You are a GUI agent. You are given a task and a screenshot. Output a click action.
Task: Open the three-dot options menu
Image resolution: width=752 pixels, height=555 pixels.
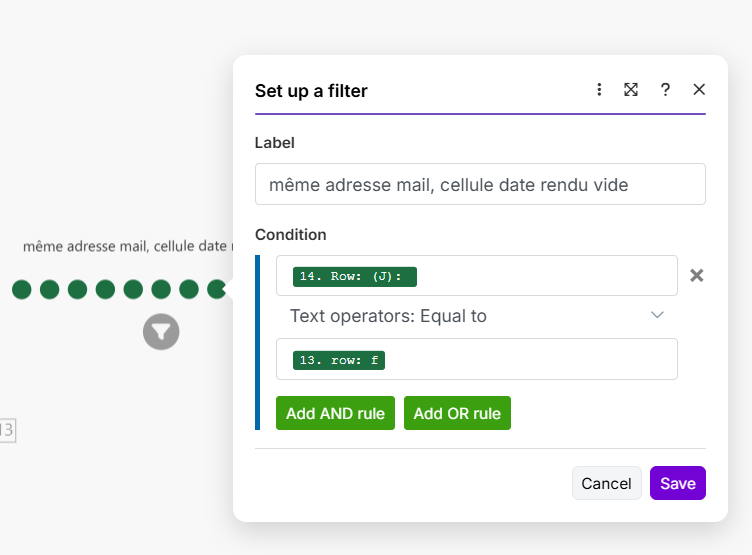(599, 90)
